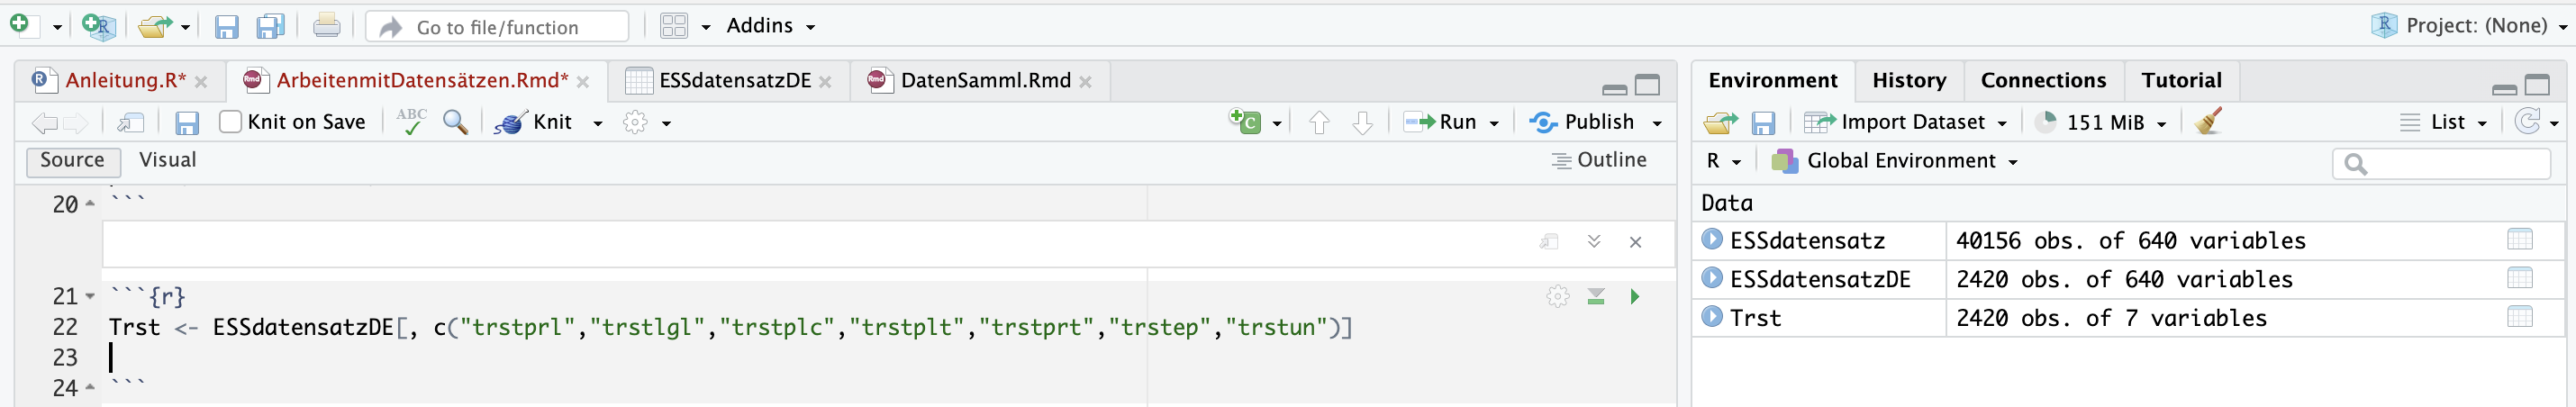
Task: Knit the current document
Action: click(x=534, y=122)
